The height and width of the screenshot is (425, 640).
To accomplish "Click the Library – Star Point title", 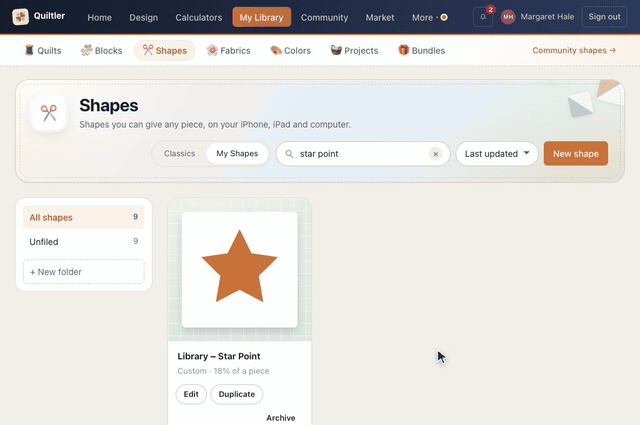I will tap(219, 356).
